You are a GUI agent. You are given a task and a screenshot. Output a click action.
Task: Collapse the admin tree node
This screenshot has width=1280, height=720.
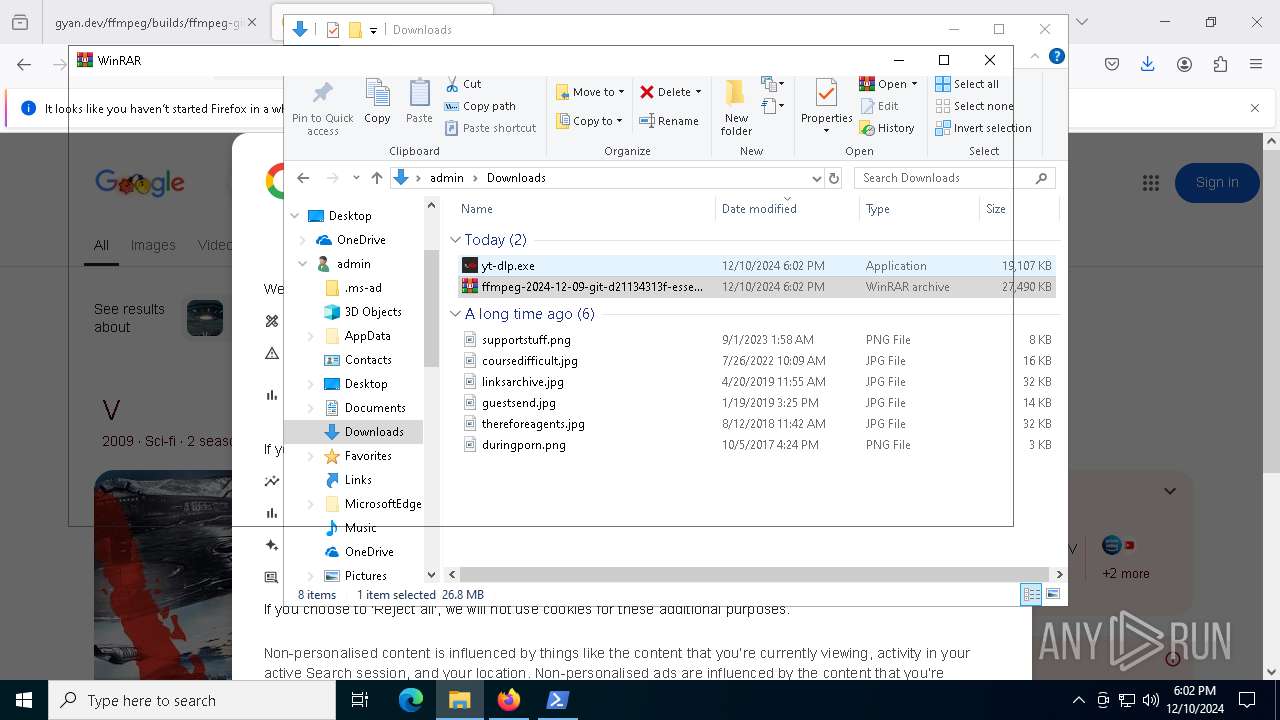point(303,264)
